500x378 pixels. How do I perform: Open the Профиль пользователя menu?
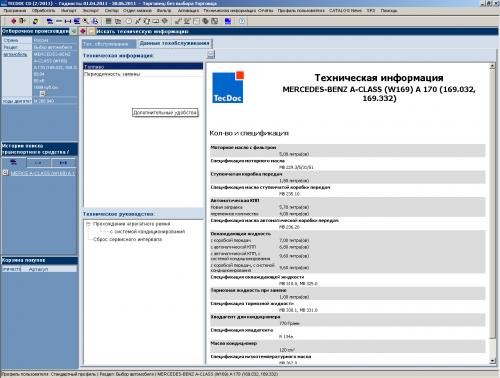[301, 11]
